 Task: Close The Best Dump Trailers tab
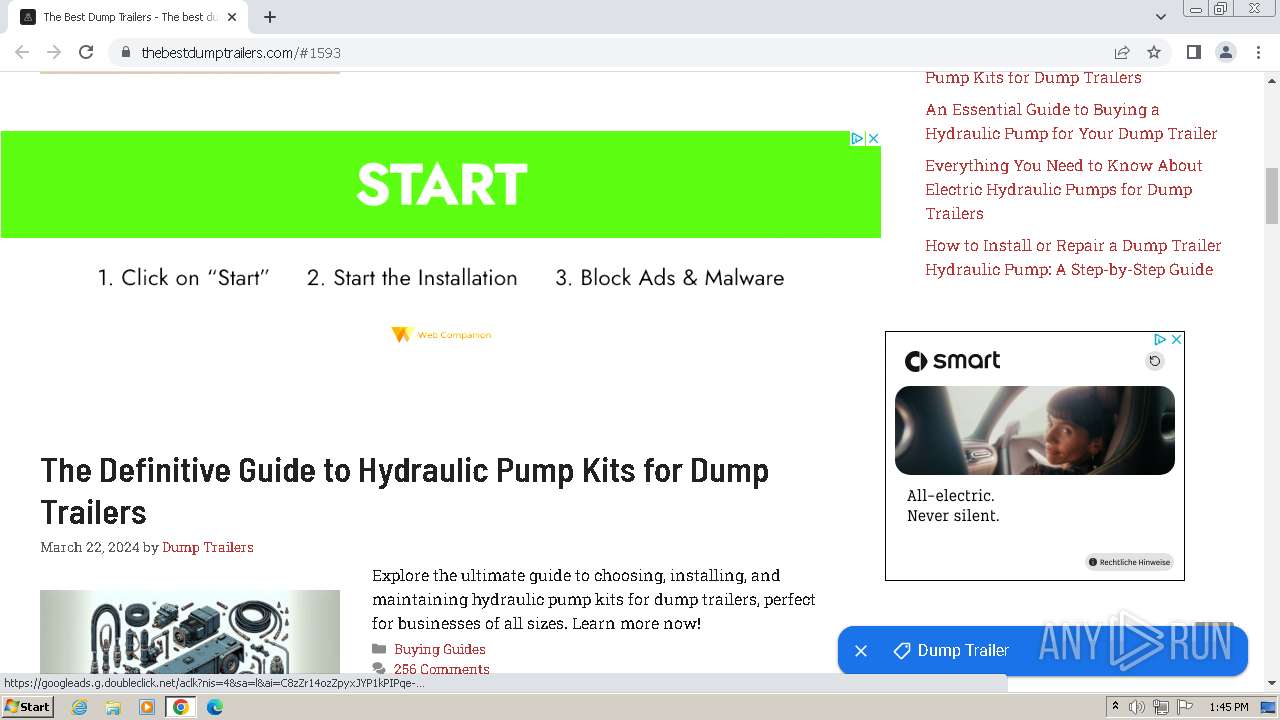click(232, 17)
